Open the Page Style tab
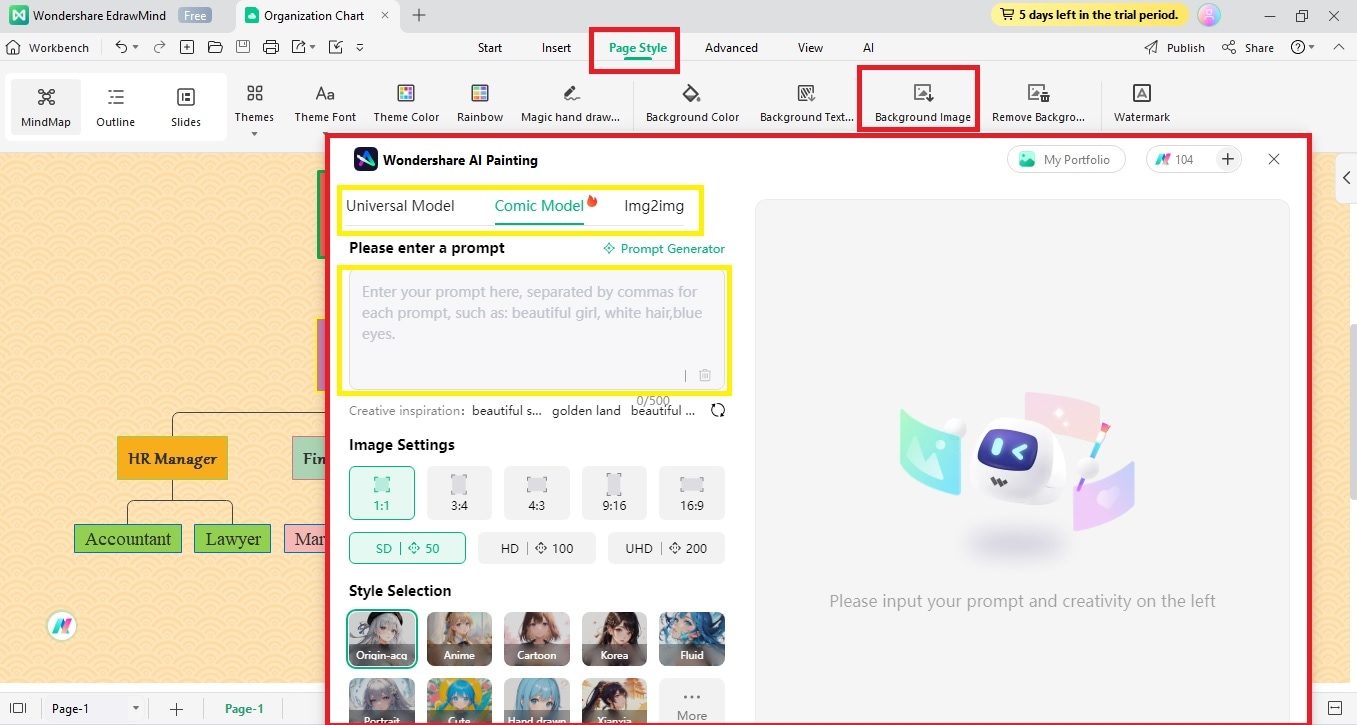The image size is (1357, 725). pyautogui.click(x=638, y=48)
